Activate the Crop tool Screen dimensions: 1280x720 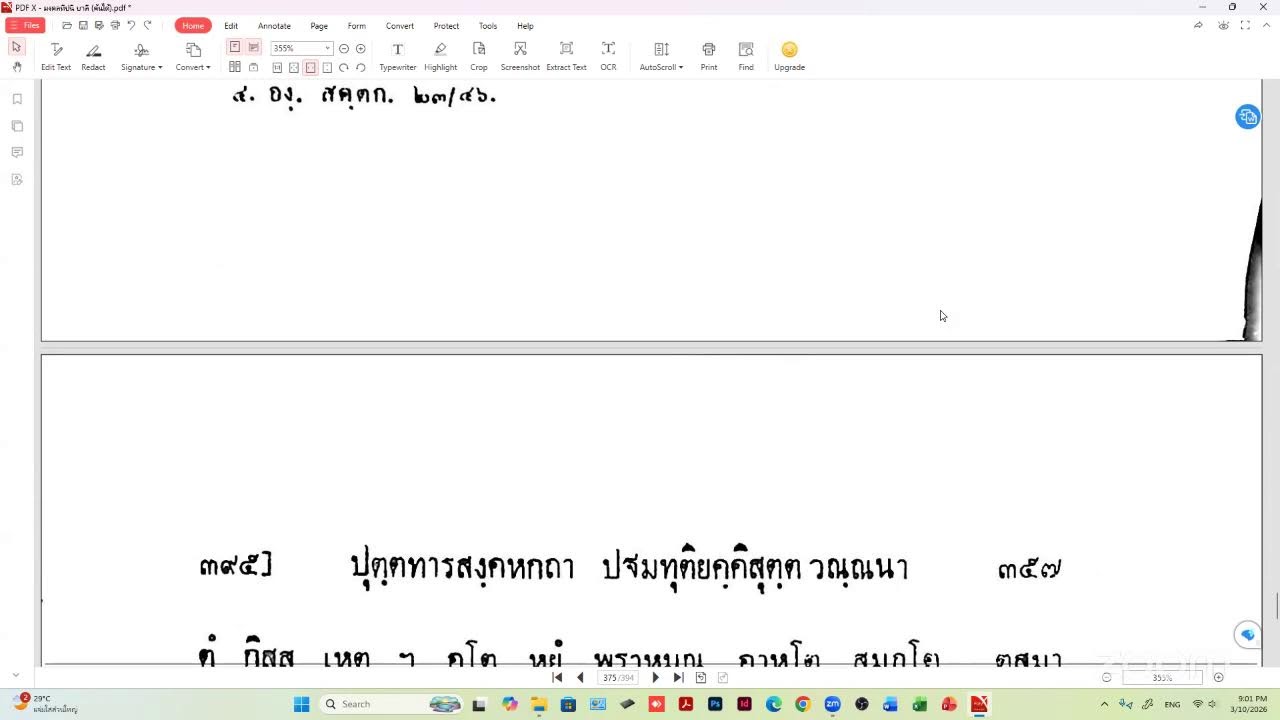pos(479,56)
